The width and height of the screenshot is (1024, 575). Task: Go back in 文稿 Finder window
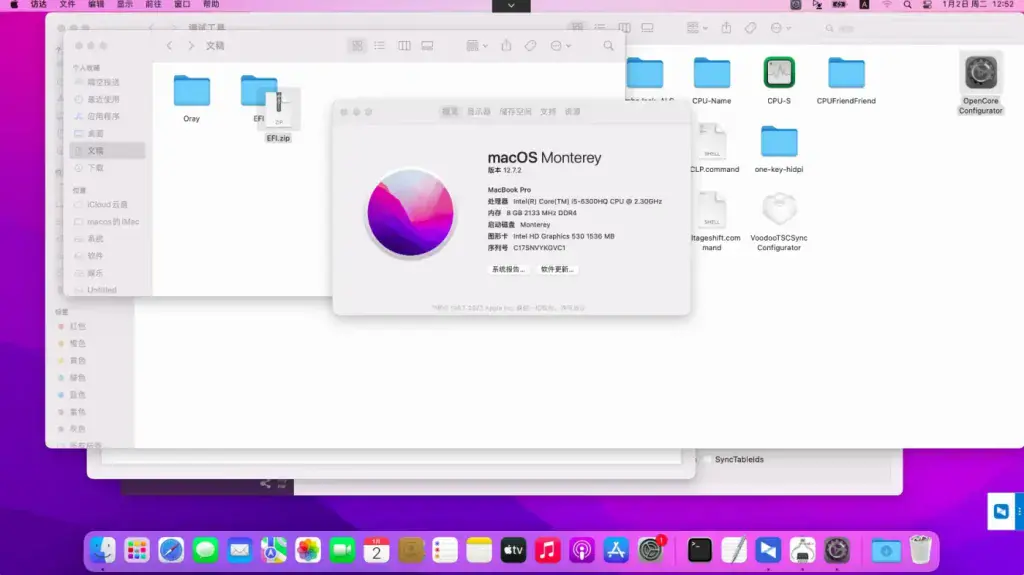tap(169, 46)
